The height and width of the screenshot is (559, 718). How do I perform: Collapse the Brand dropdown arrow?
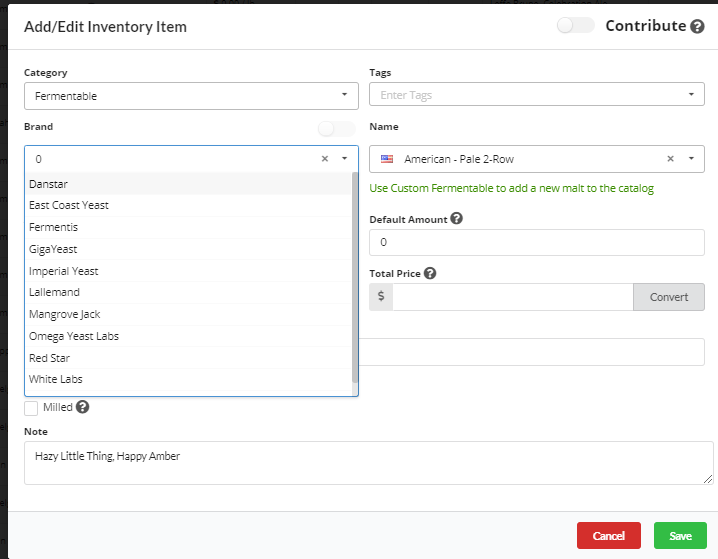pos(344,158)
